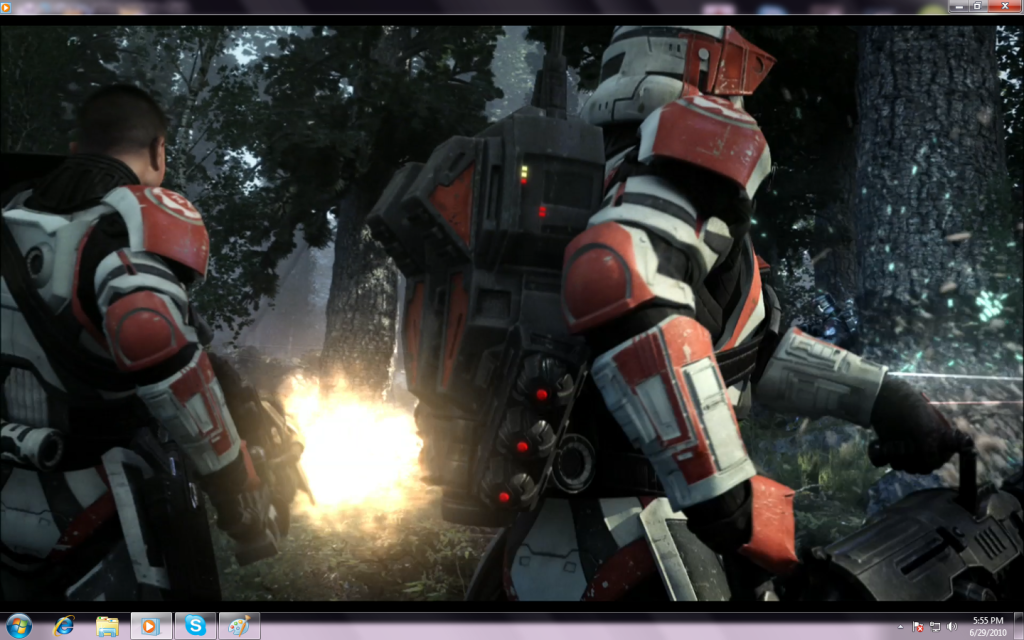Close the media player window
Image resolution: width=1024 pixels, height=640 pixels.
click(x=1004, y=6)
